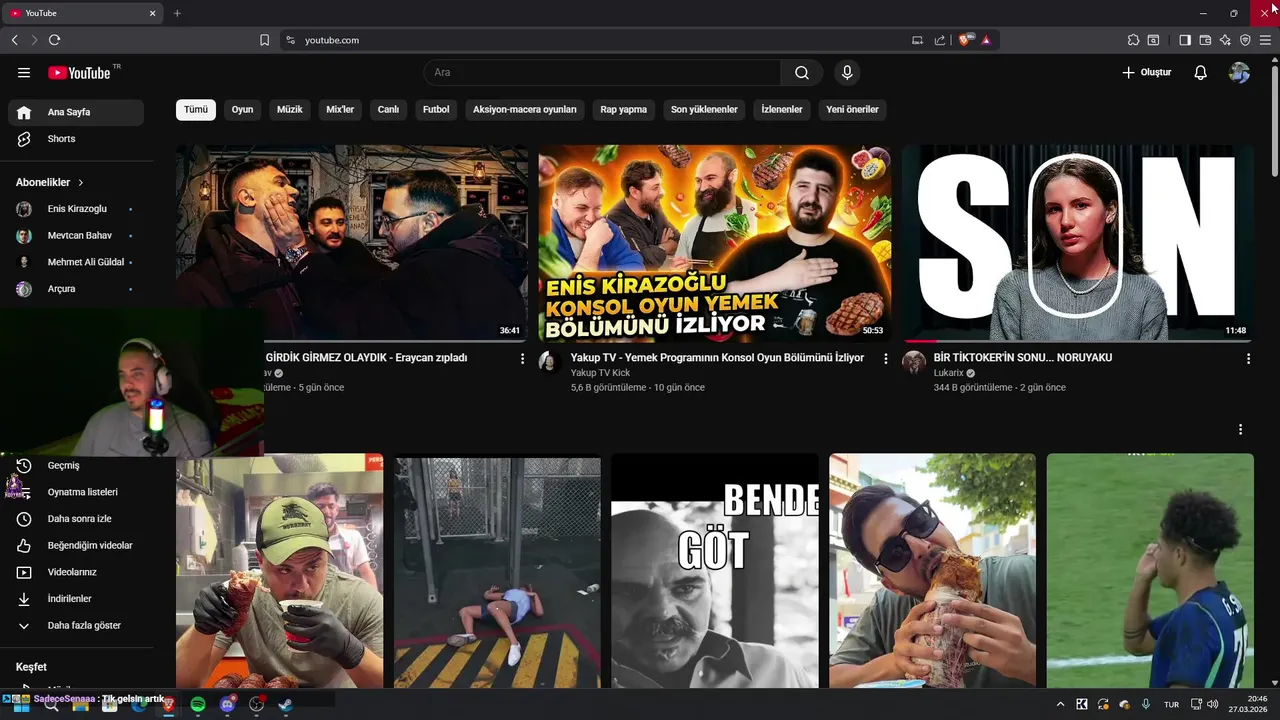Viewport: 1280px width, 720px height.
Task: Open Brave VPN shield icon
Action: [1245, 40]
